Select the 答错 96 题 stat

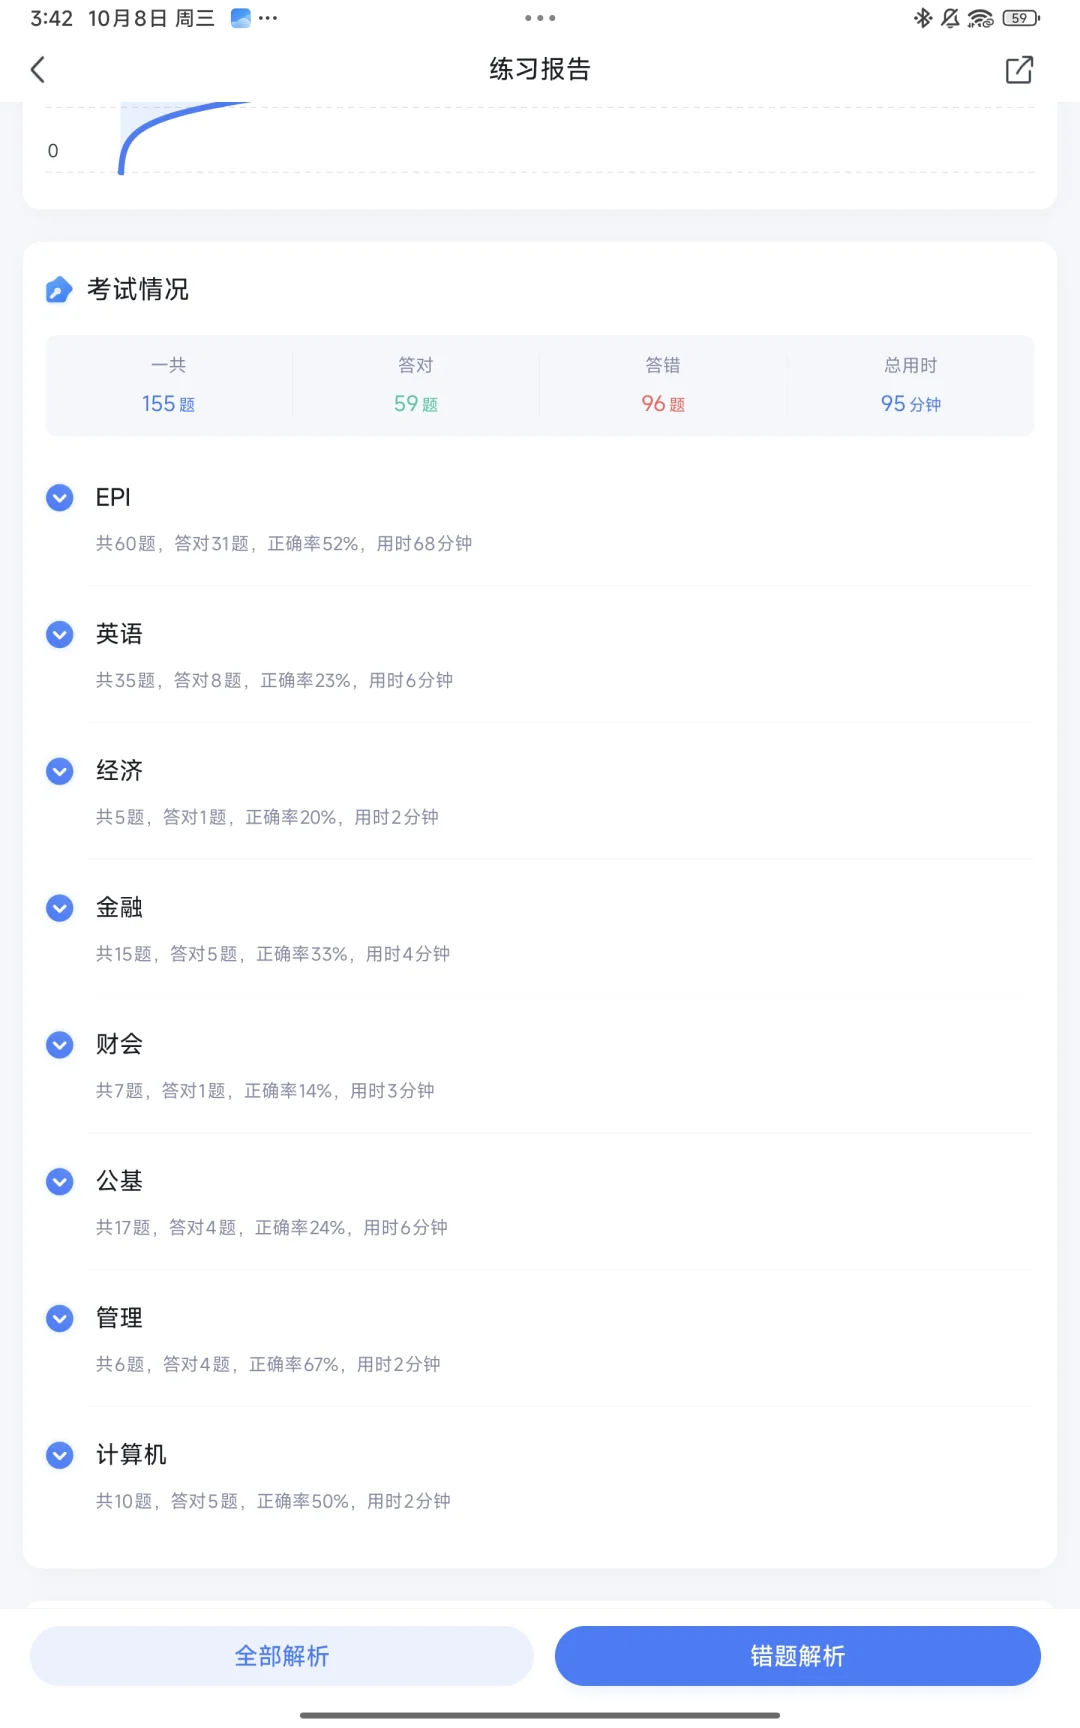click(663, 387)
